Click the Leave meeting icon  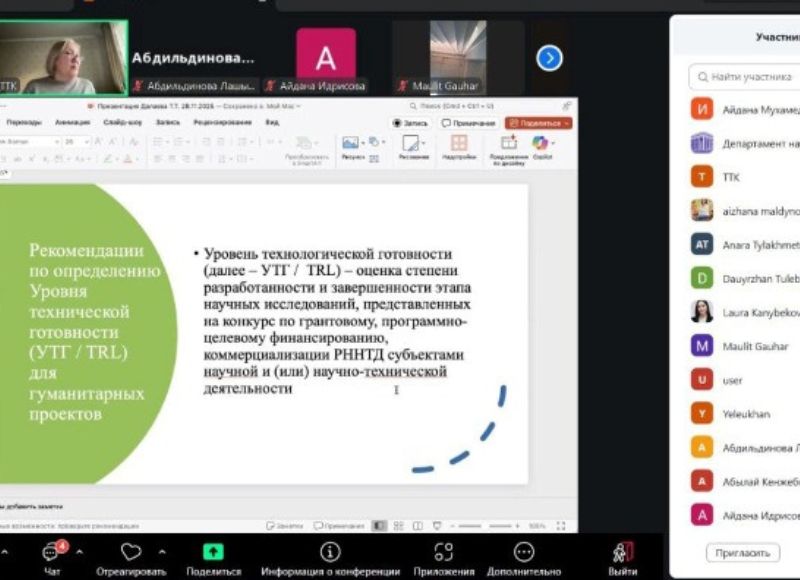[623, 552]
